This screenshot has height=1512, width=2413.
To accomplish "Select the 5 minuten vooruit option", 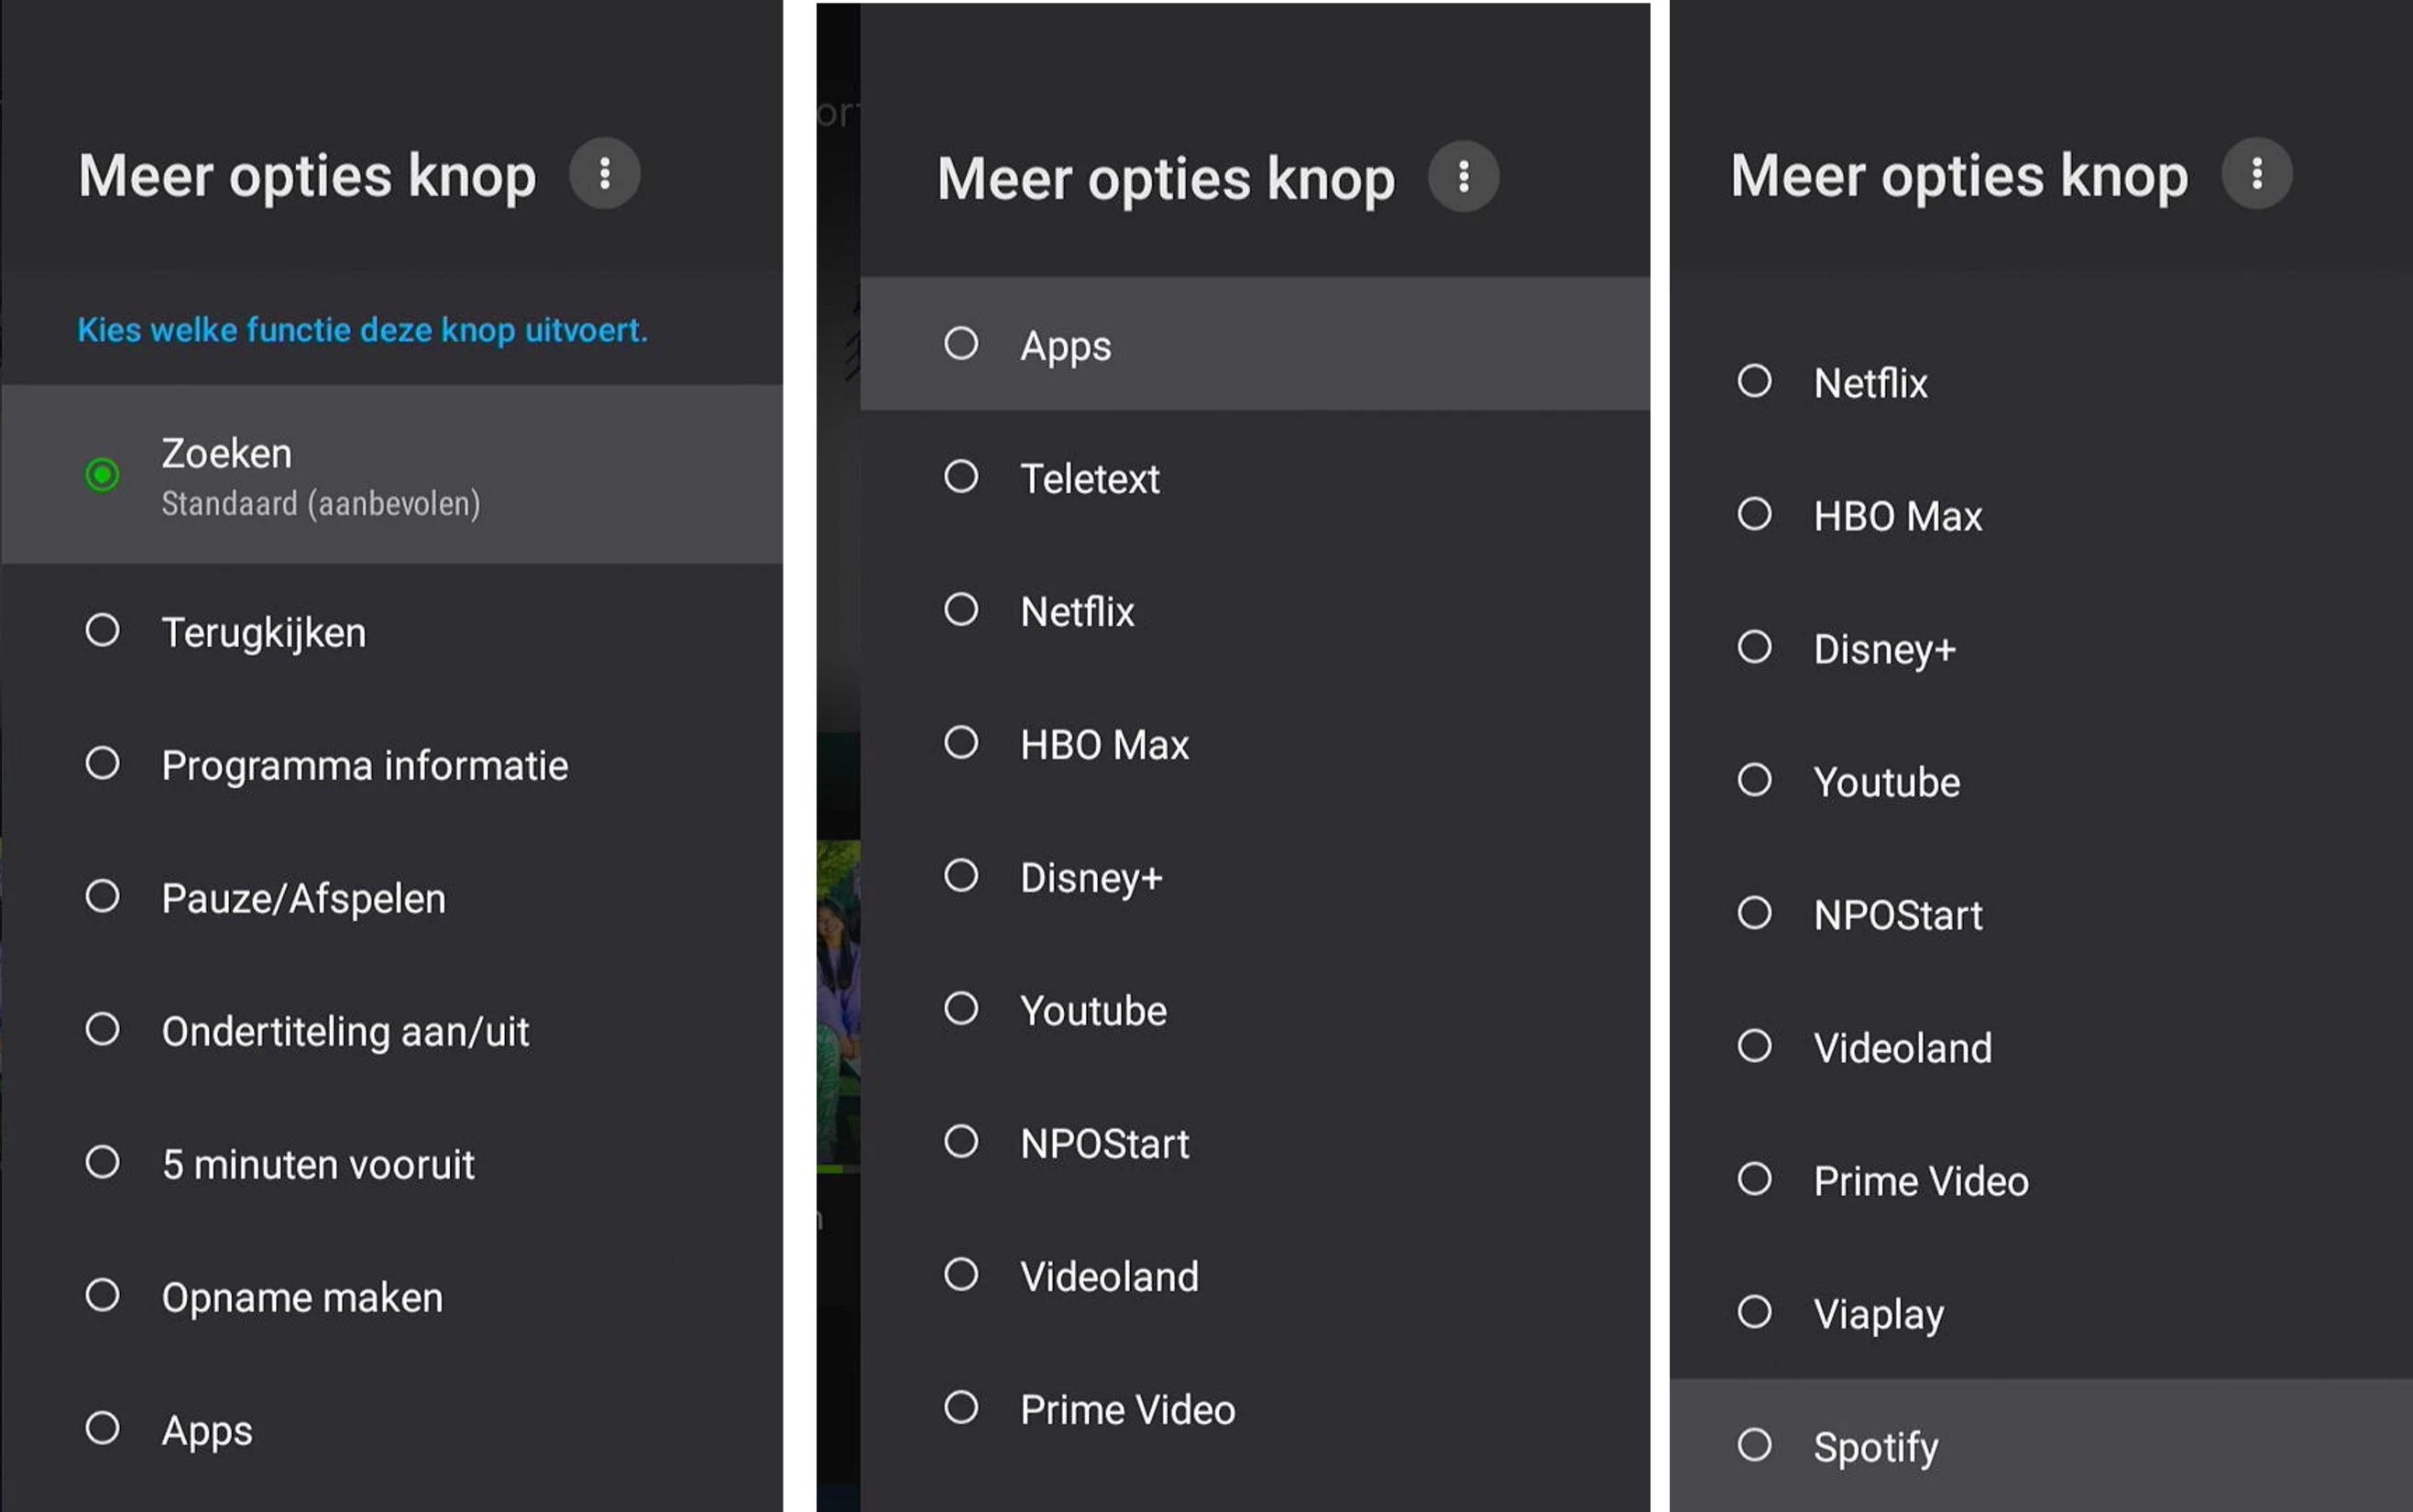I will [102, 1163].
